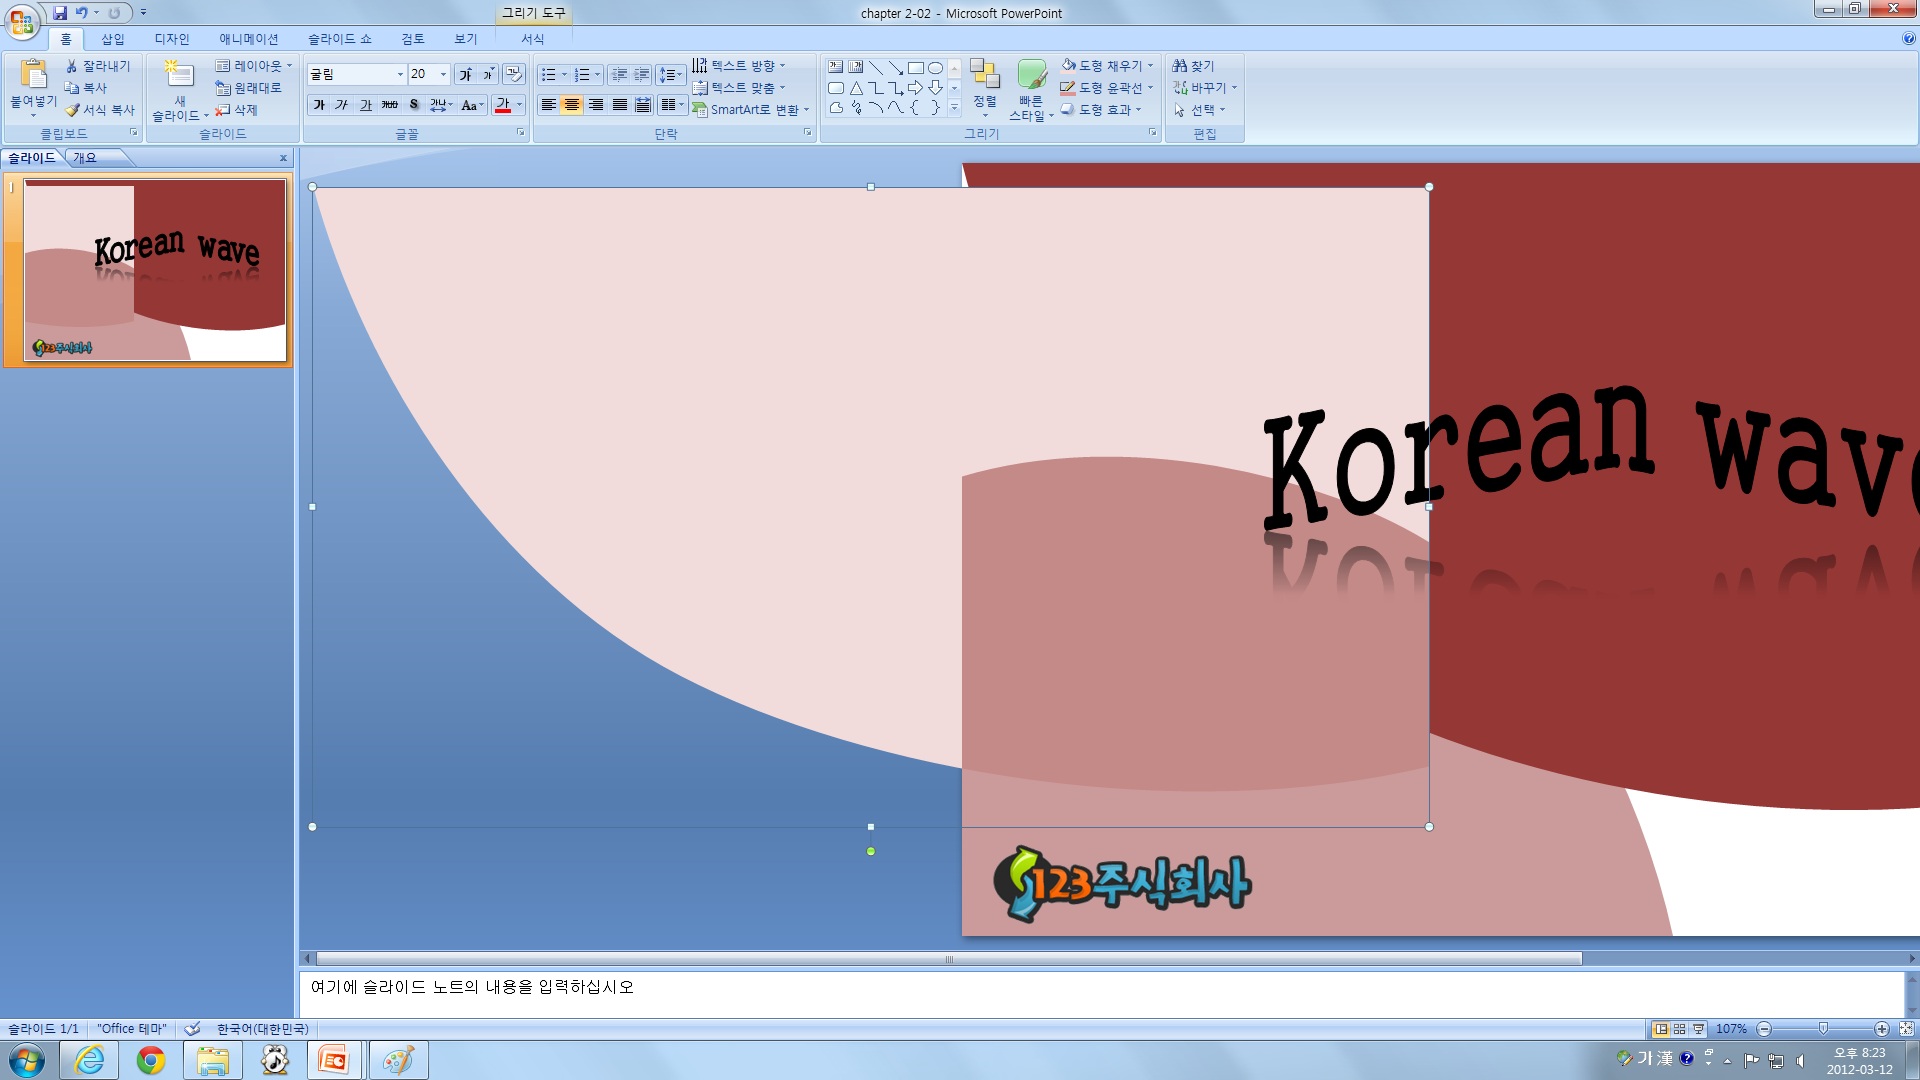
Task: Click the Paste (붙여넣기) clipboard icon
Action: tap(33, 74)
